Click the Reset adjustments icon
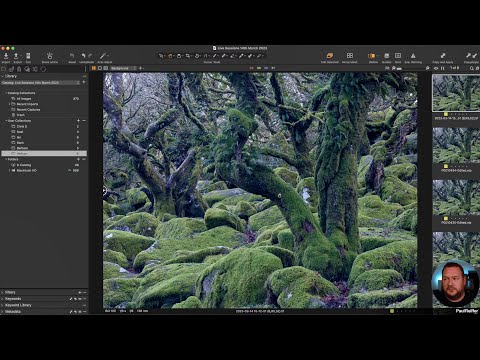 [72, 56]
